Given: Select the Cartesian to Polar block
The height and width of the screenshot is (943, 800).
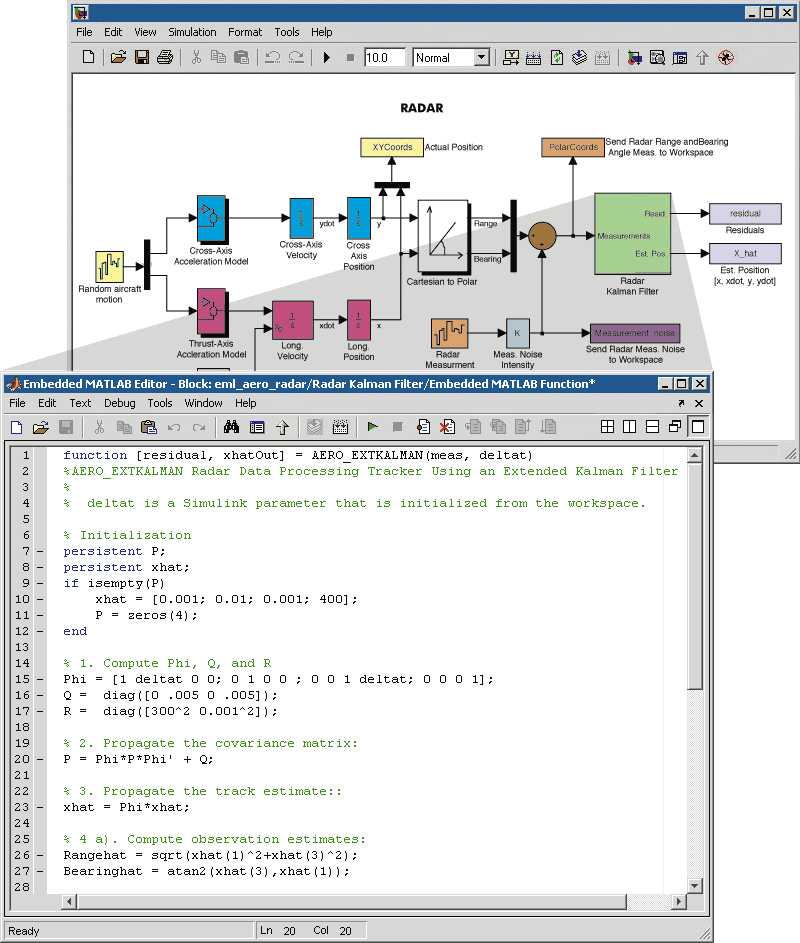Looking at the screenshot, I should (444, 236).
